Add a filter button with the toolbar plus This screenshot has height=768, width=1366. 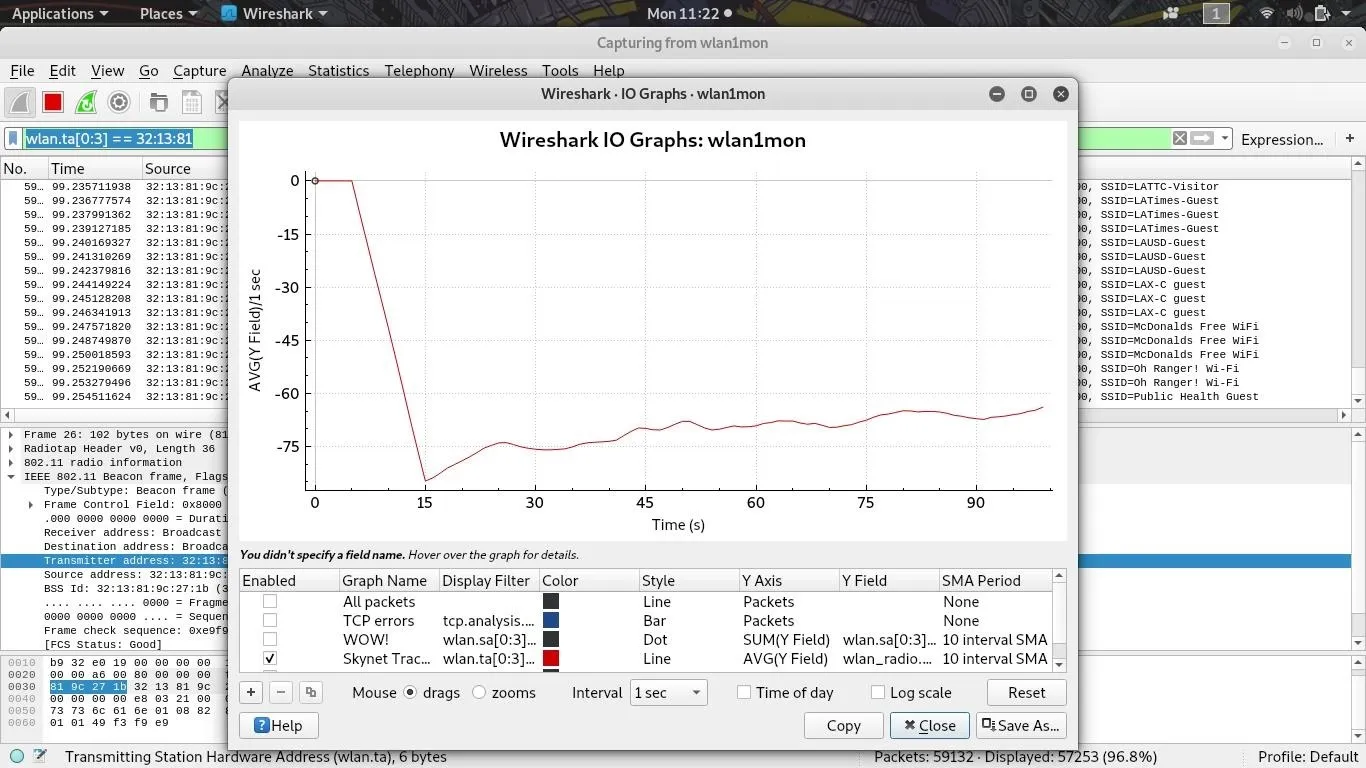(1350, 138)
